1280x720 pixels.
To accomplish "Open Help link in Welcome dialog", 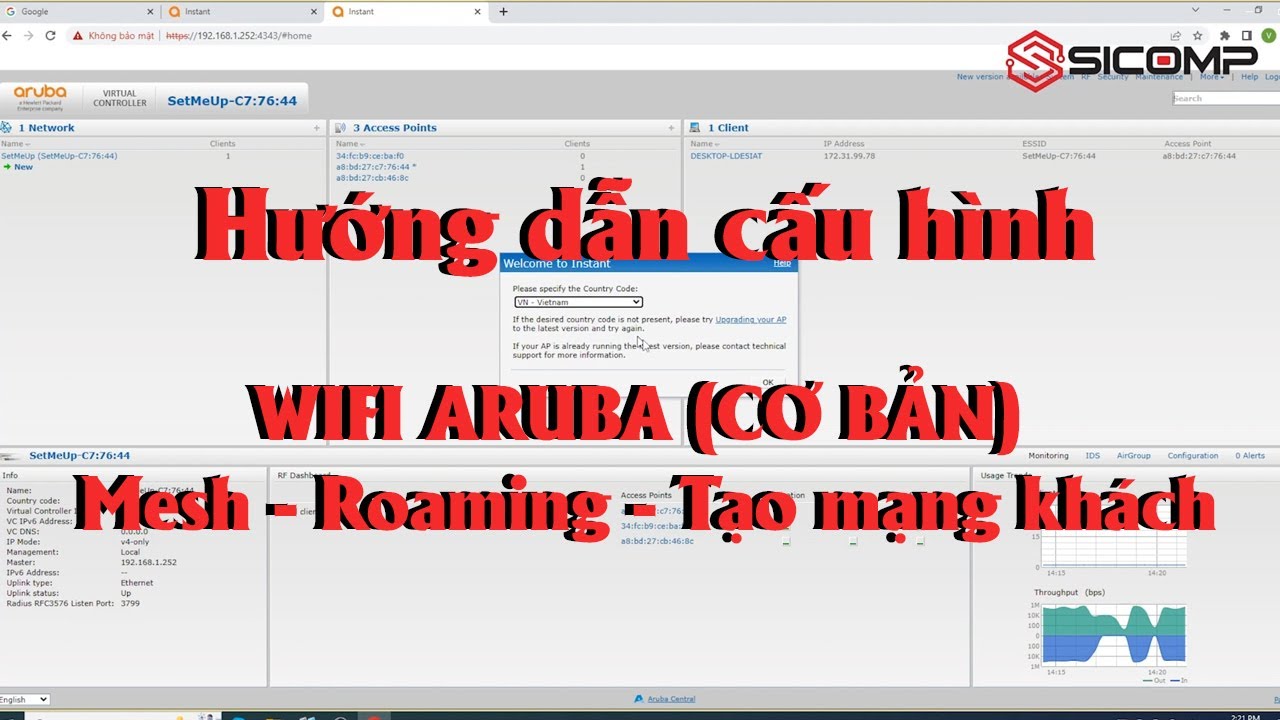I will (782, 263).
